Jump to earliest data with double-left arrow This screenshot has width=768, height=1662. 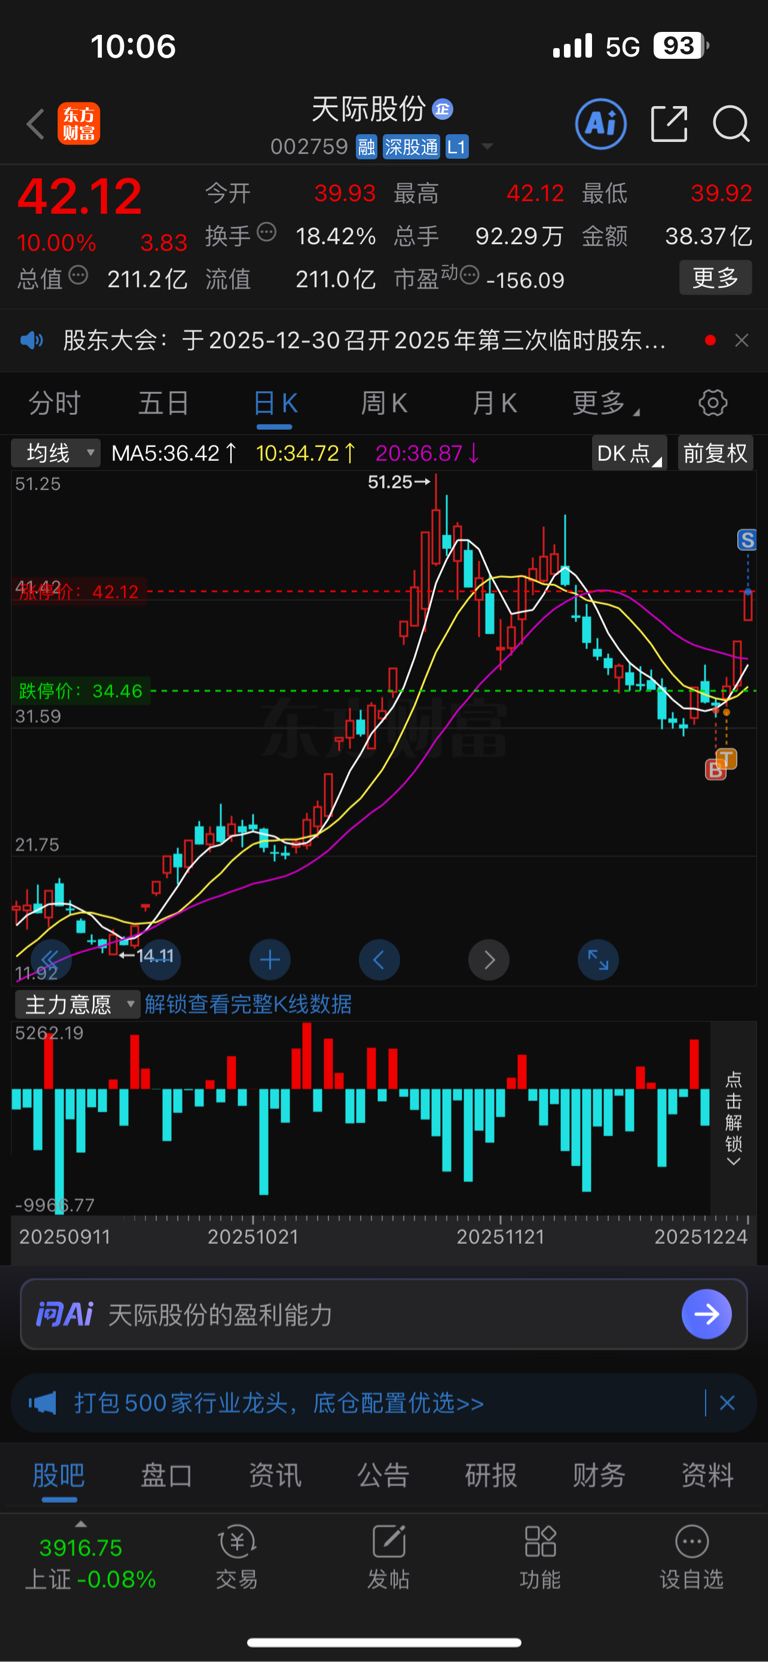[50, 960]
